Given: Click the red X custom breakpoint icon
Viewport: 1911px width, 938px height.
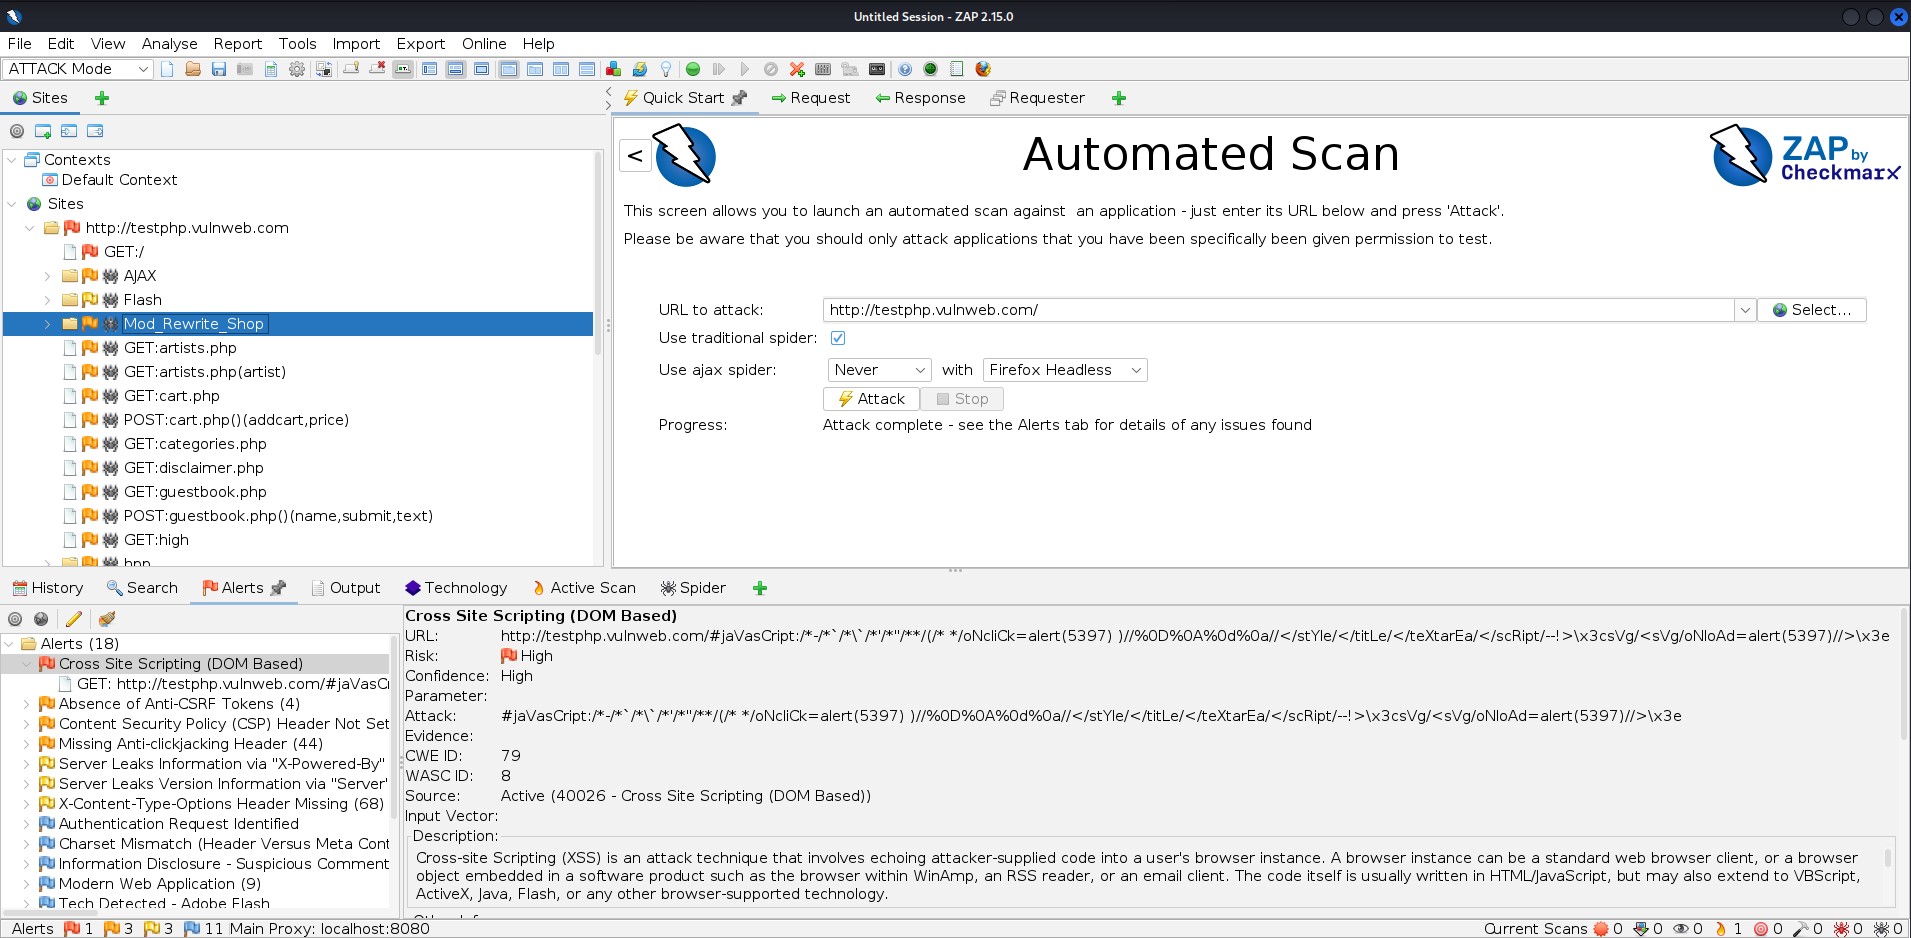Looking at the screenshot, I should pyautogui.click(x=797, y=69).
